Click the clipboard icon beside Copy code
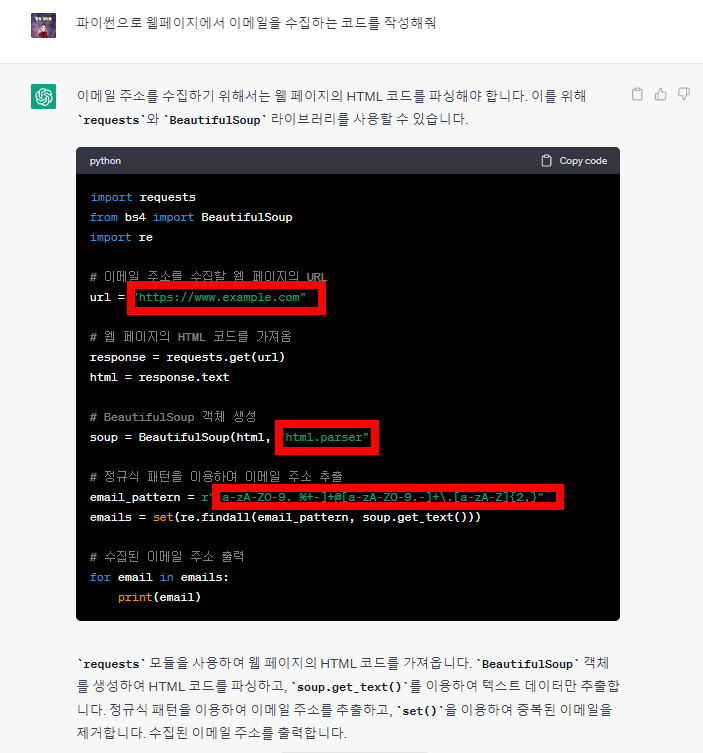The height and width of the screenshot is (753, 703). (x=546, y=161)
